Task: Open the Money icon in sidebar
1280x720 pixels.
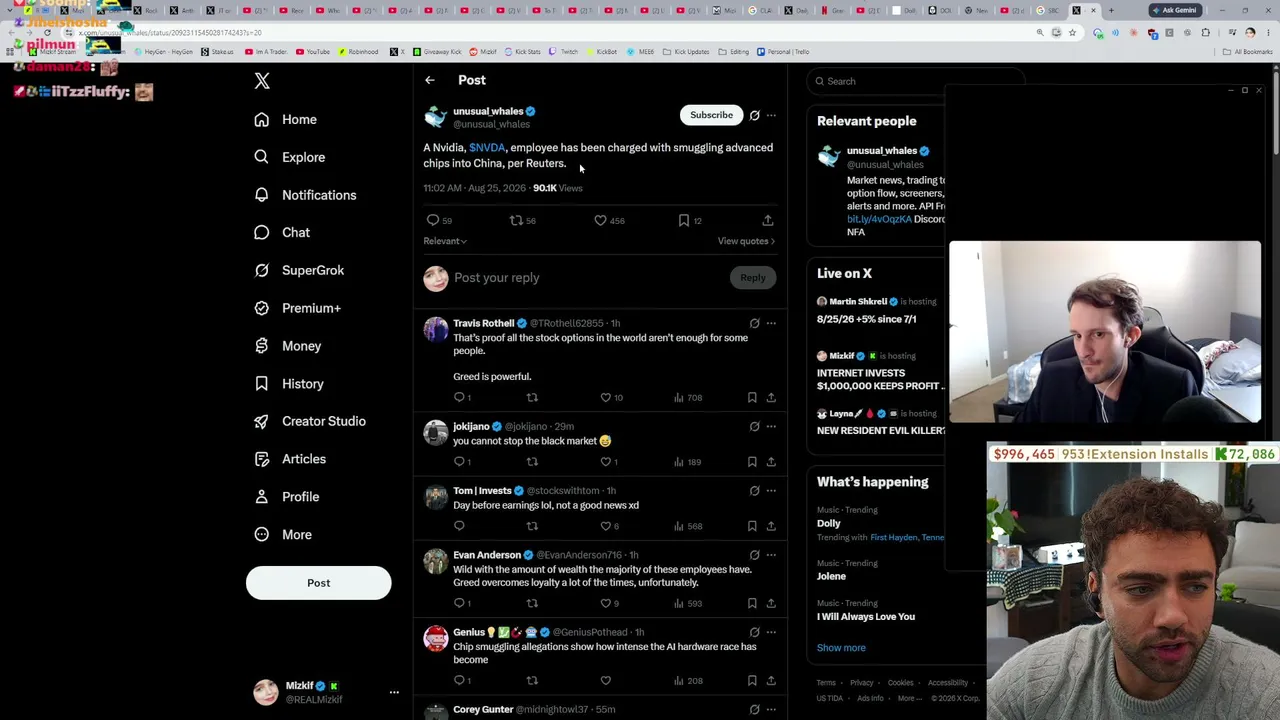Action: tap(261, 346)
